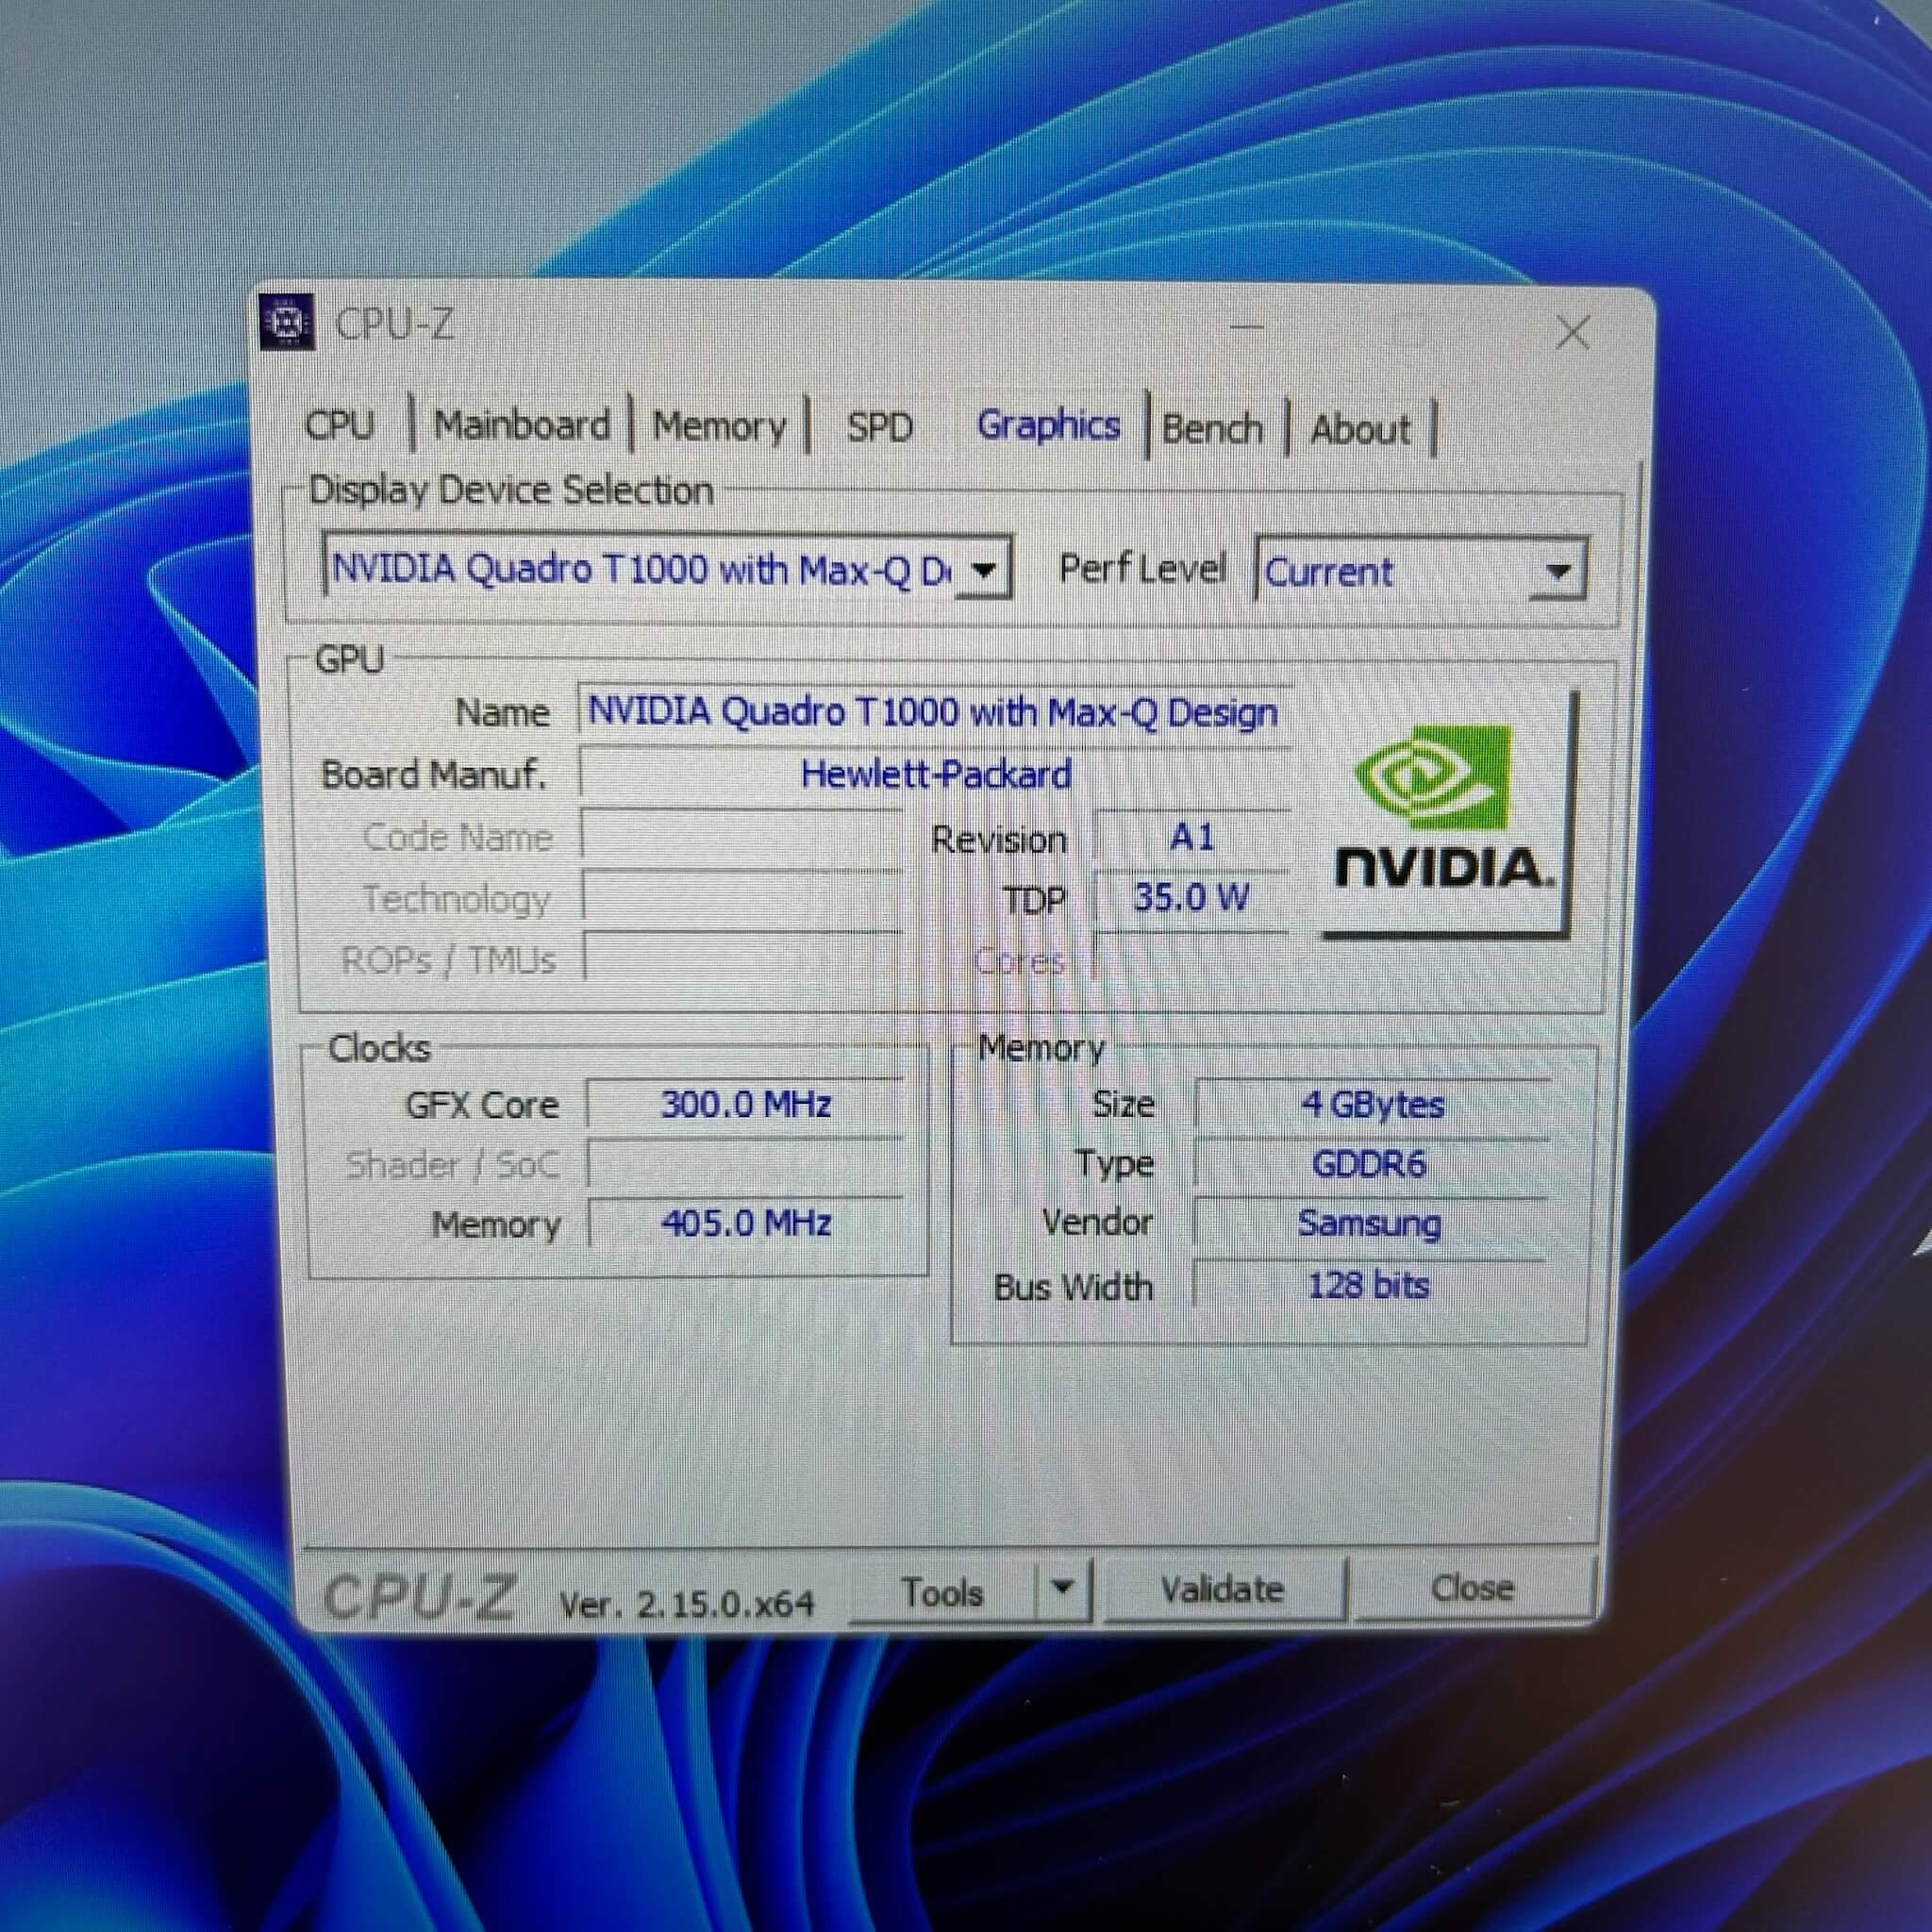
Task: Click the TDP 35.0 W value
Action: (1191, 897)
